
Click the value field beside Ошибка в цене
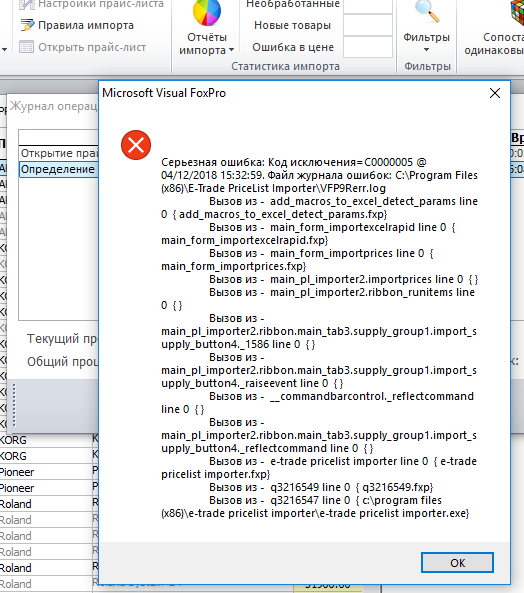pyautogui.click(x=368, y=47)
